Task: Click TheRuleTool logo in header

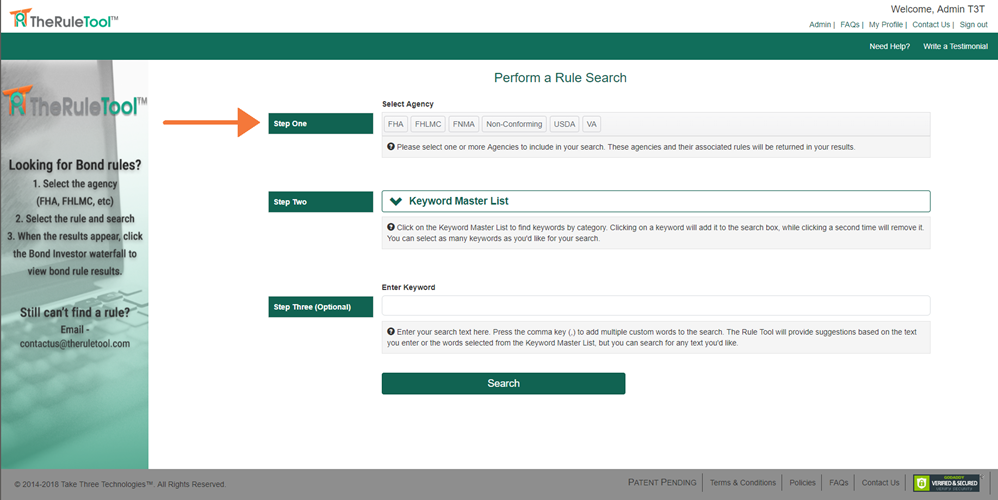Action: point(63,17)
